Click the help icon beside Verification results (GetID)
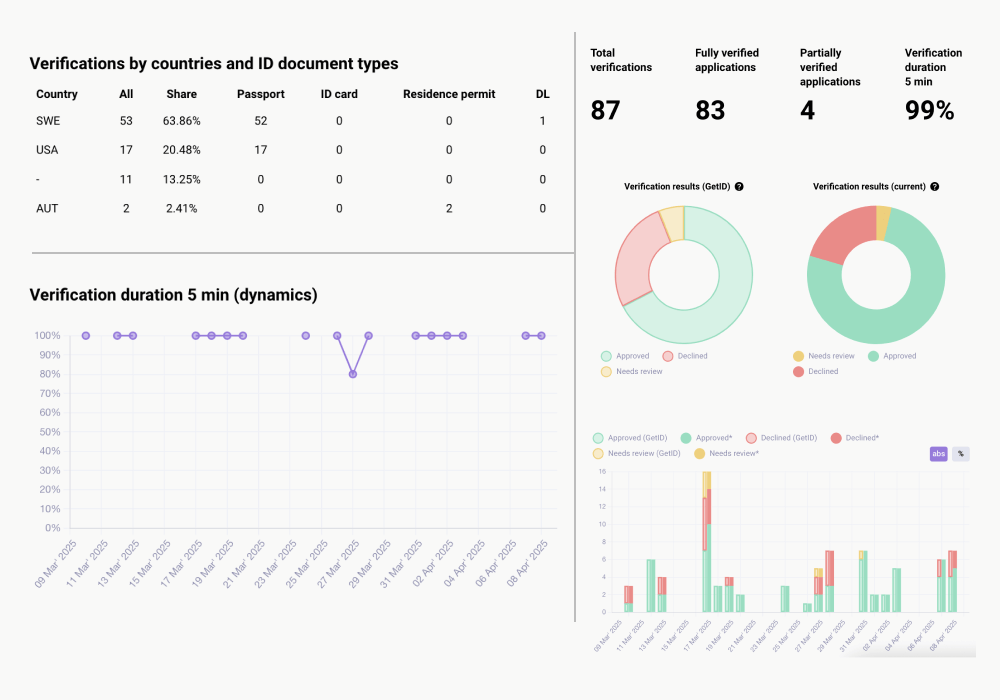Screen dimensions: 1000x700 click(x=737, y=186)
